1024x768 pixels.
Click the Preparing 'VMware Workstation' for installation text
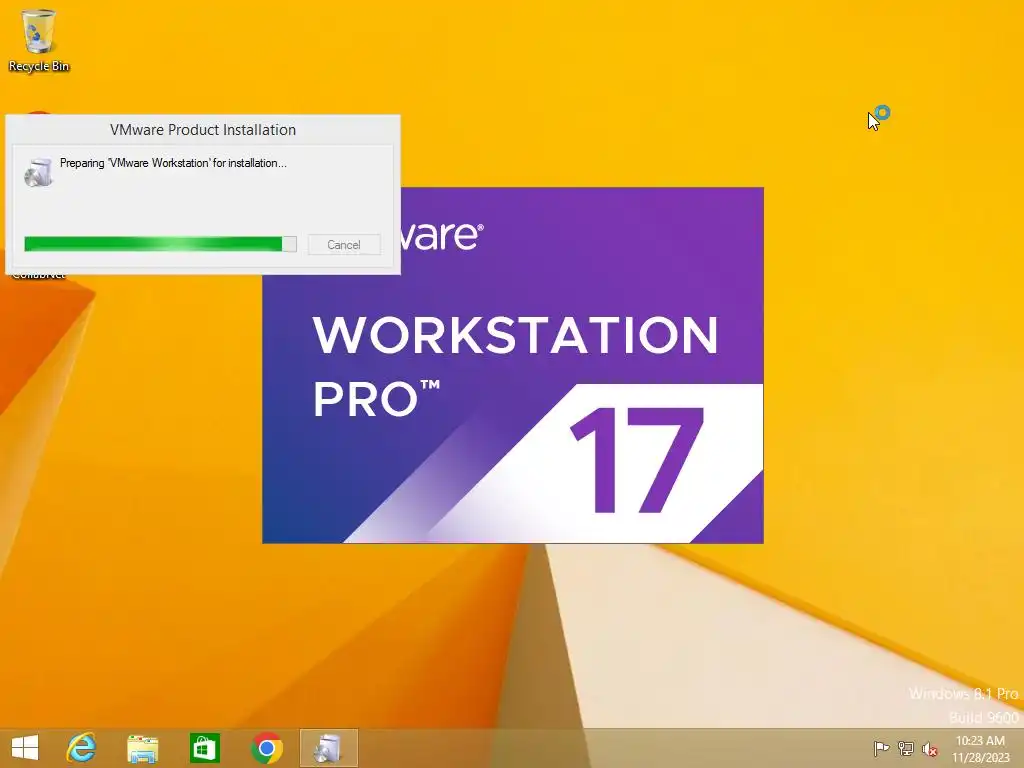(173, 163)
